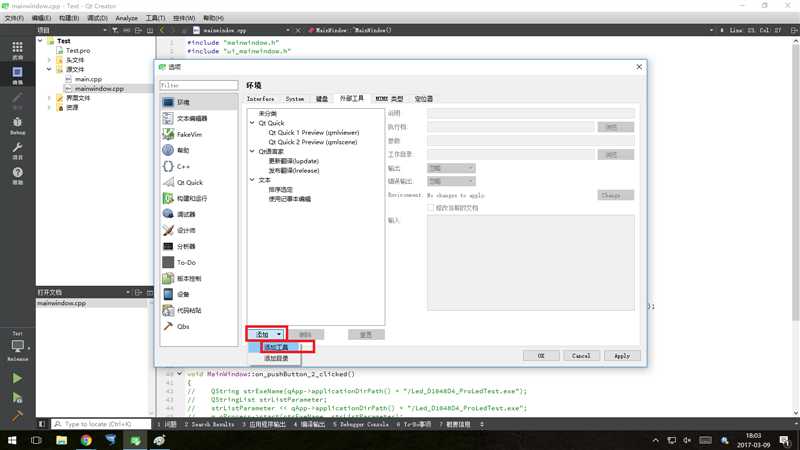Select the To-Do category in Options
The width and height of the screenshot is (800, 450).
[198, 262]
